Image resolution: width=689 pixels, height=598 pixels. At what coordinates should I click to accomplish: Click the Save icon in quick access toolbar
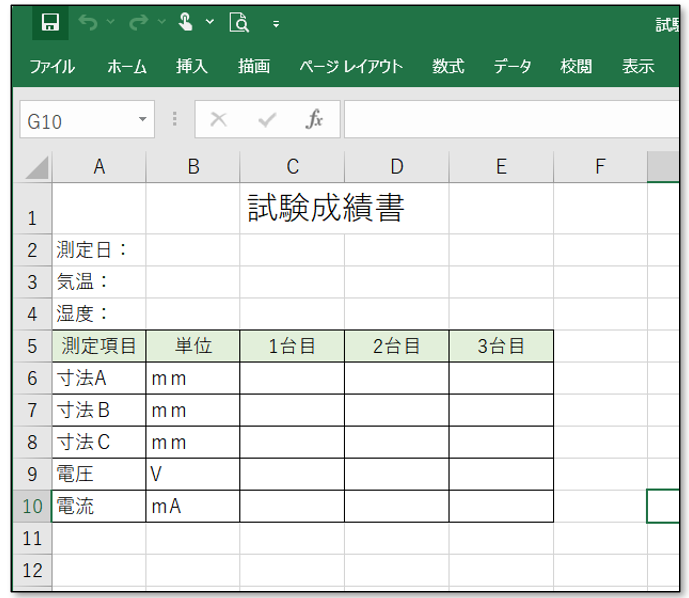coord(50,23)
